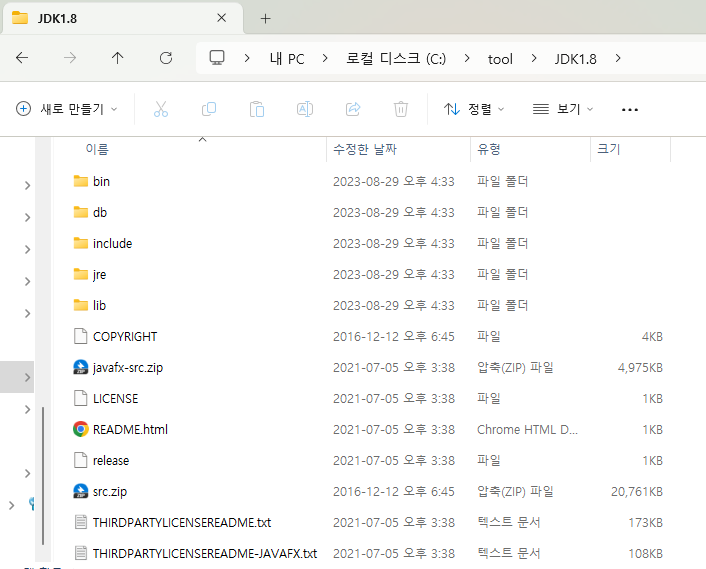Navigate to 내 PC breadcrumb
Viewport: 706px width, 569px height.
287,59
